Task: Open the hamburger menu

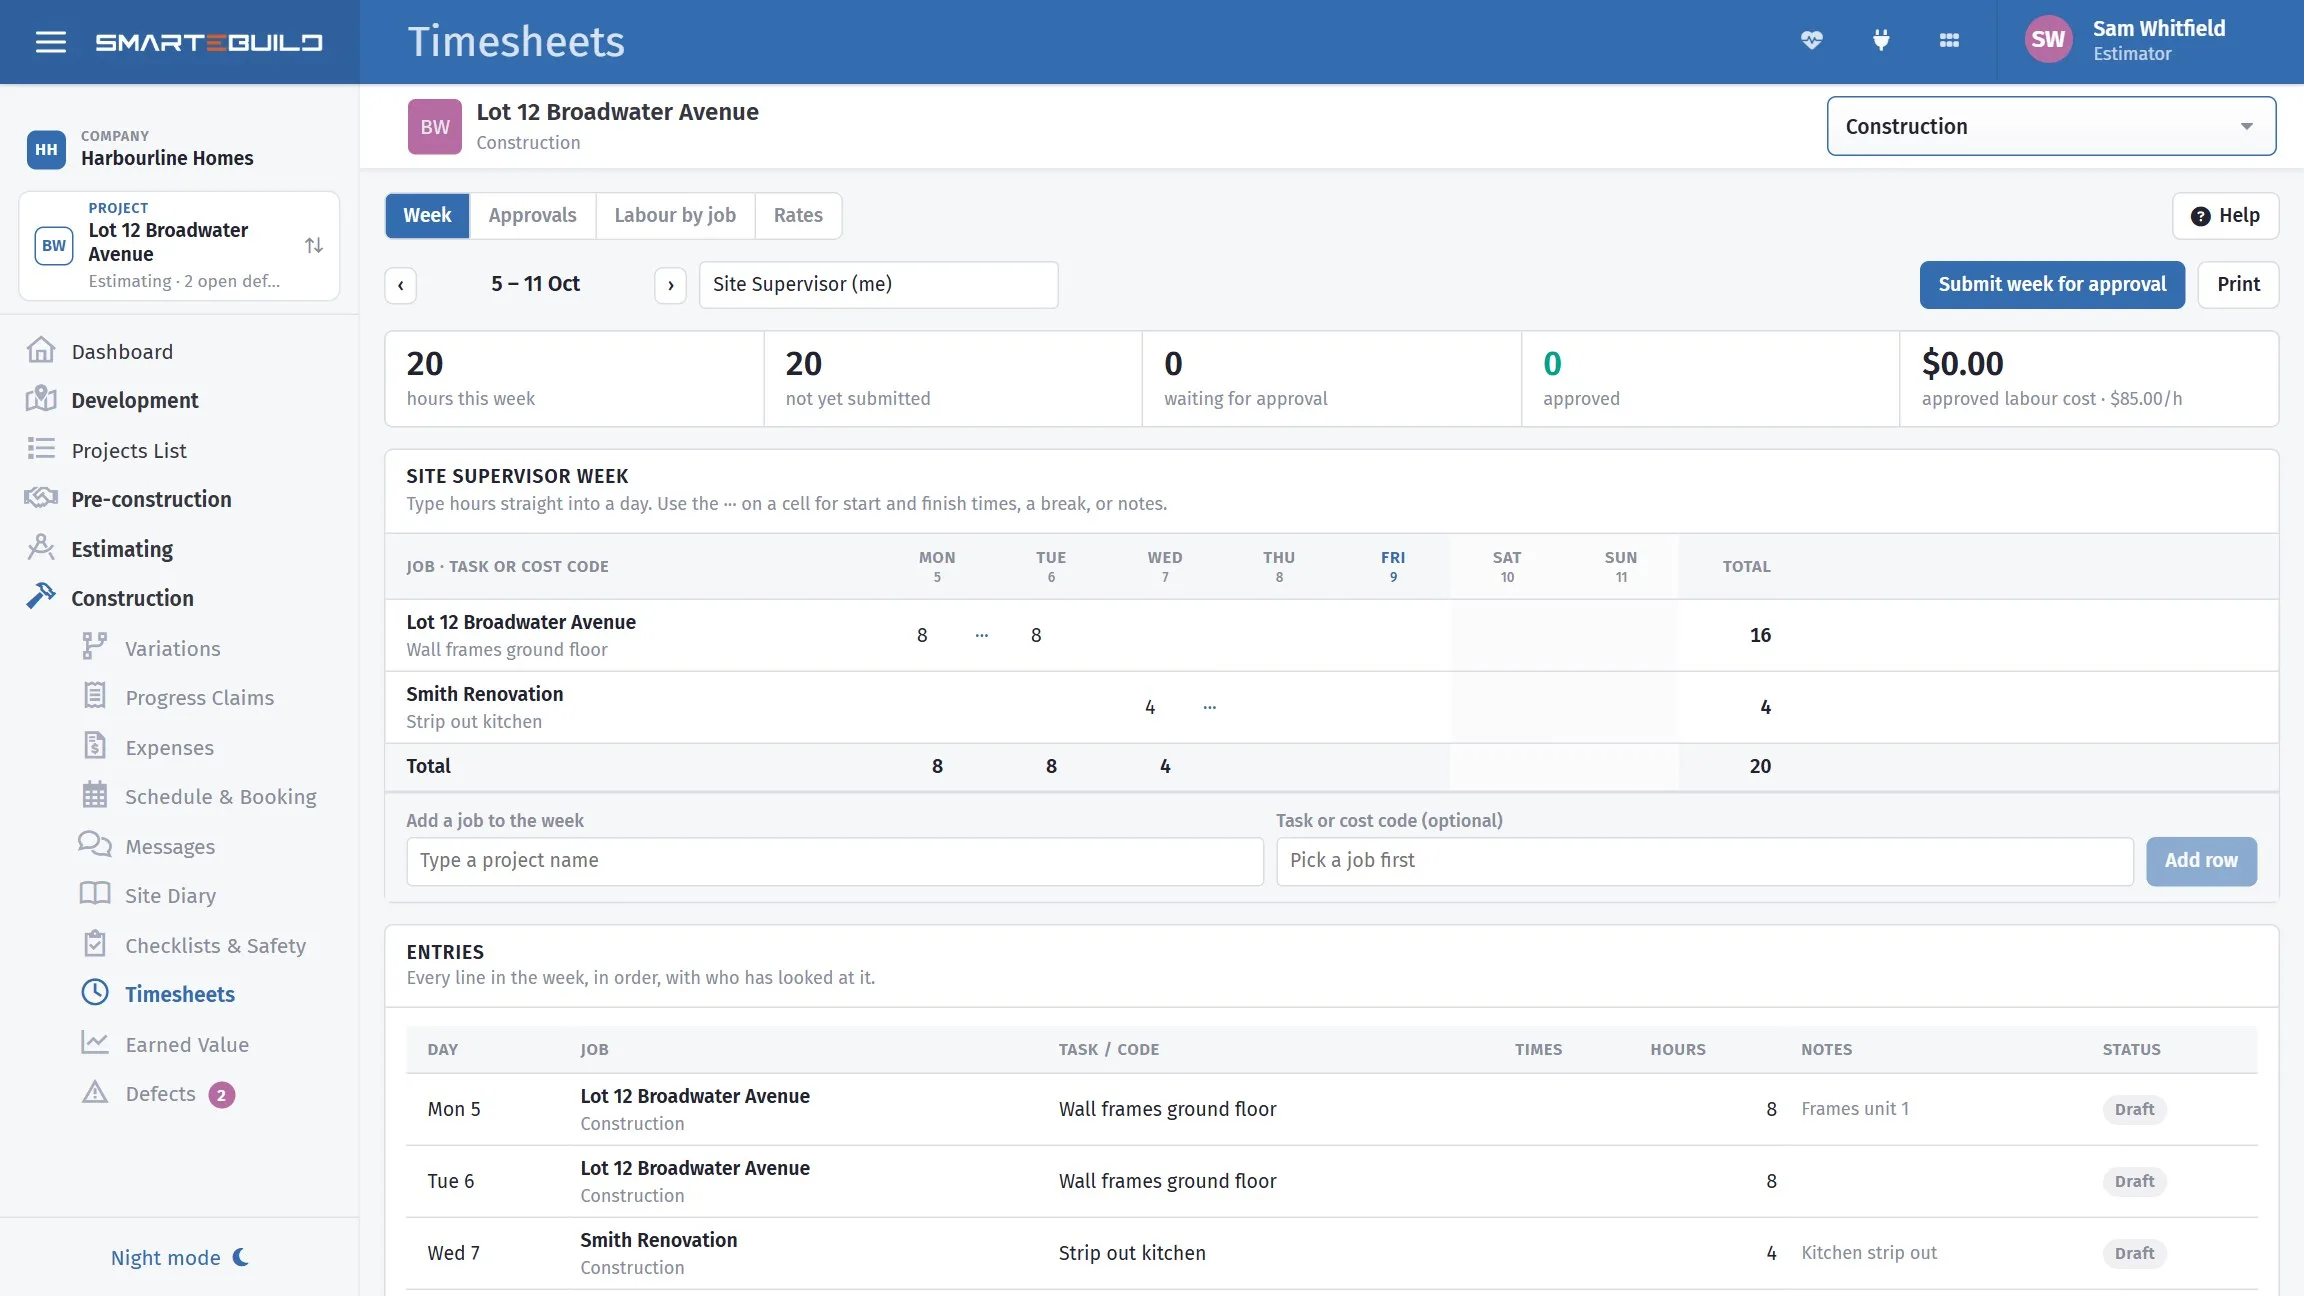Action: click(x=51, y=42)
